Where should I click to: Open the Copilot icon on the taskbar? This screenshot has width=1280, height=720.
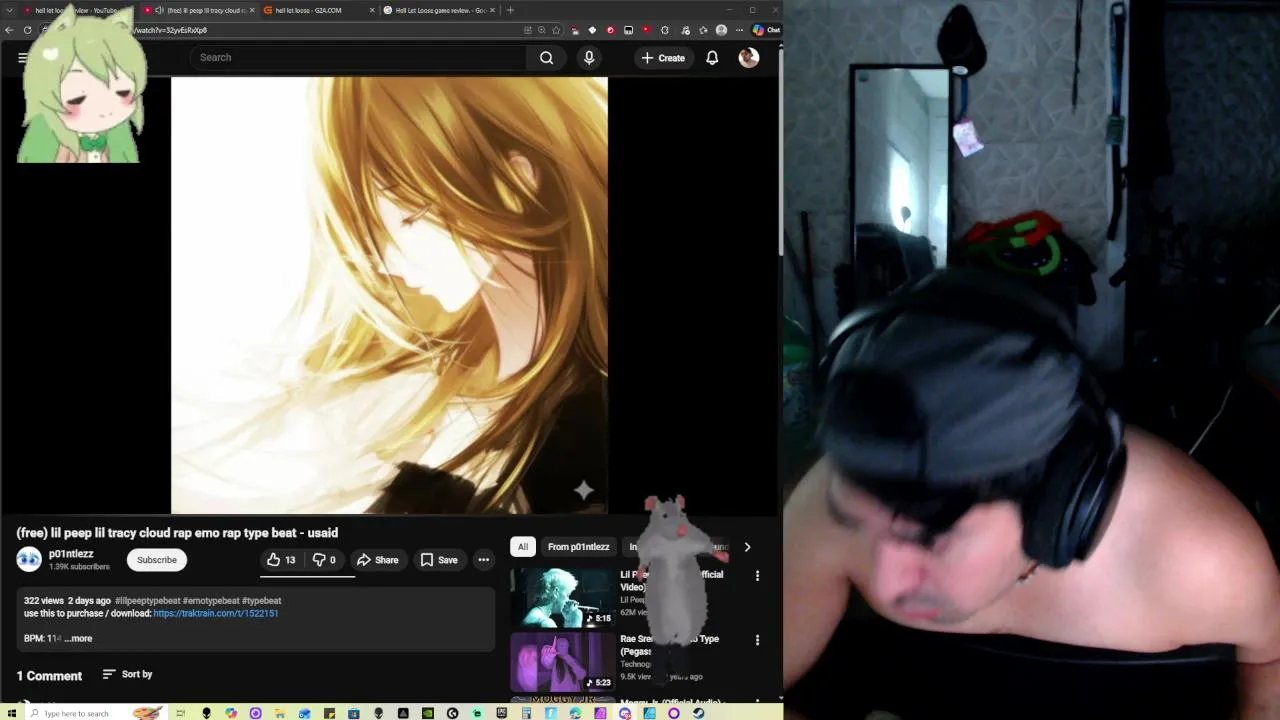click(x=231, y=713)
